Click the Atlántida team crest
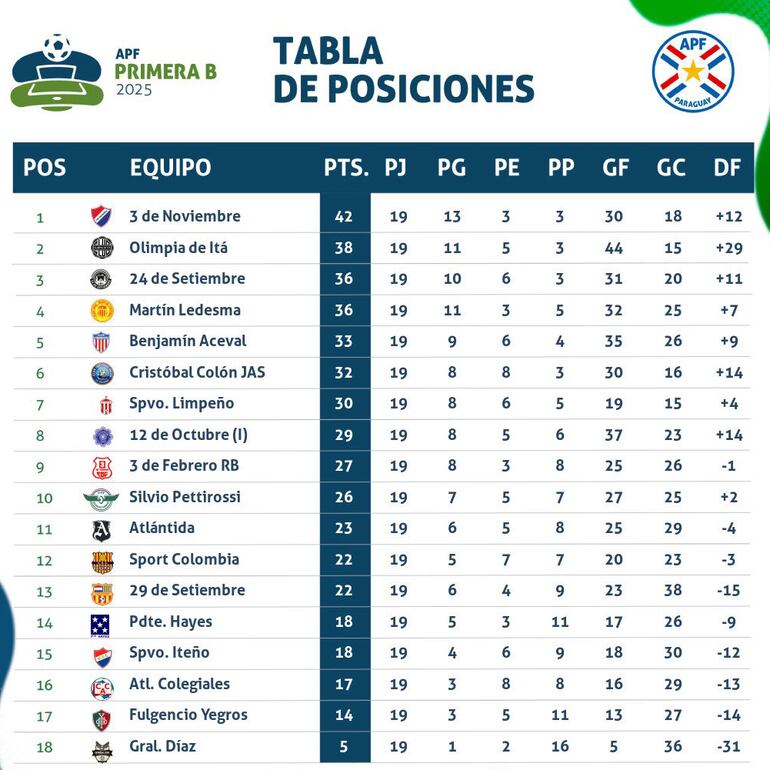 (x=102, y=529)
